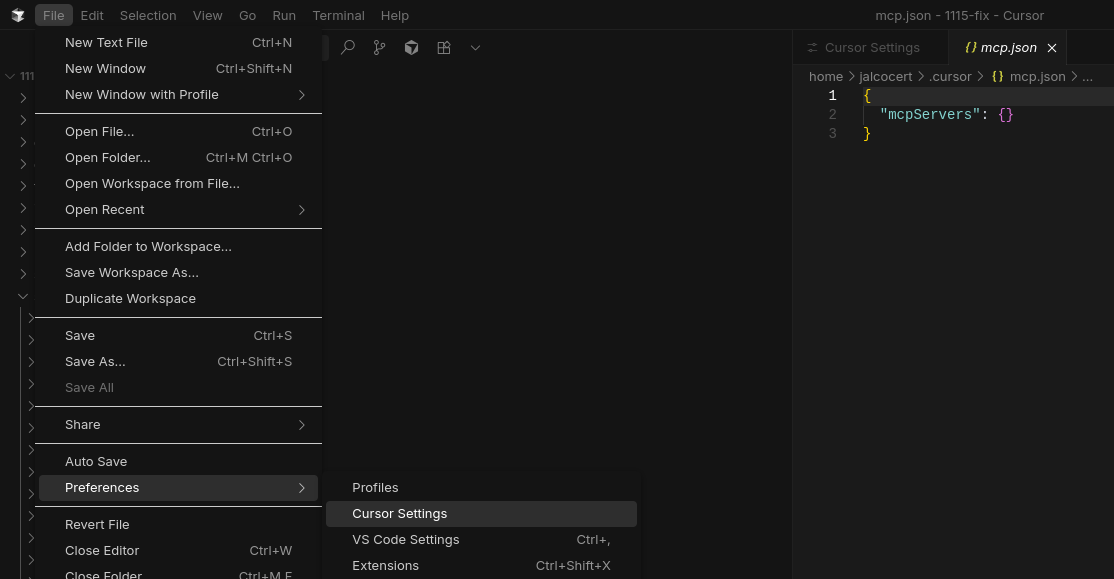
Task: Choose Save Workspace As...
Action: coord(178,273)
